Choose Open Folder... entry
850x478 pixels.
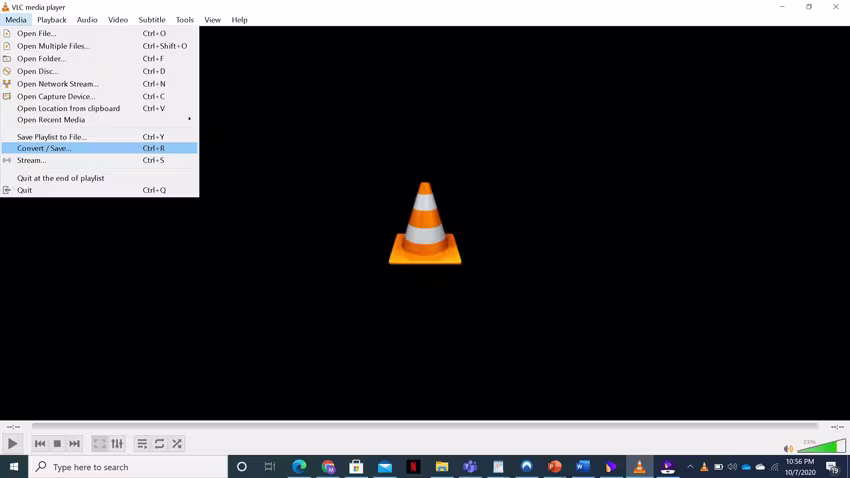pos(99,59)
